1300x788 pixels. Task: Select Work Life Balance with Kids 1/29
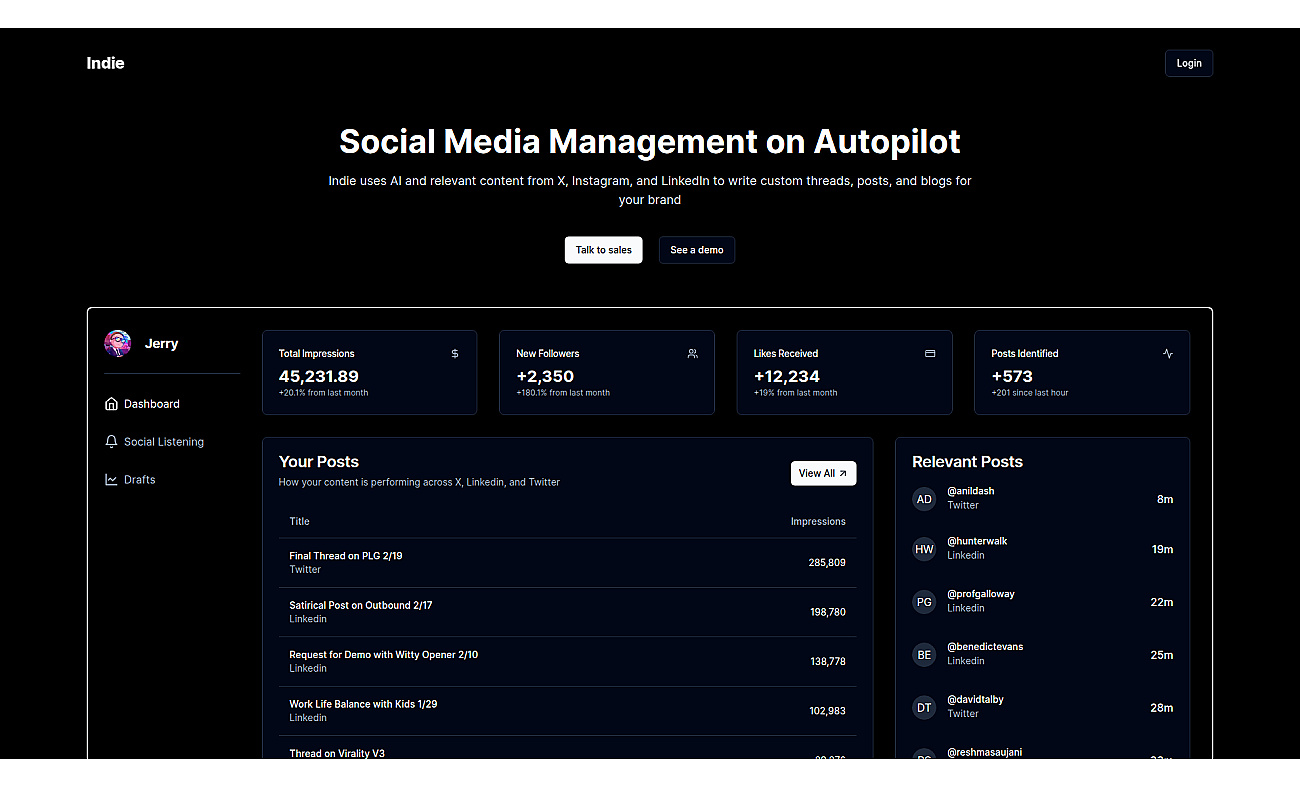click(363, 704)
